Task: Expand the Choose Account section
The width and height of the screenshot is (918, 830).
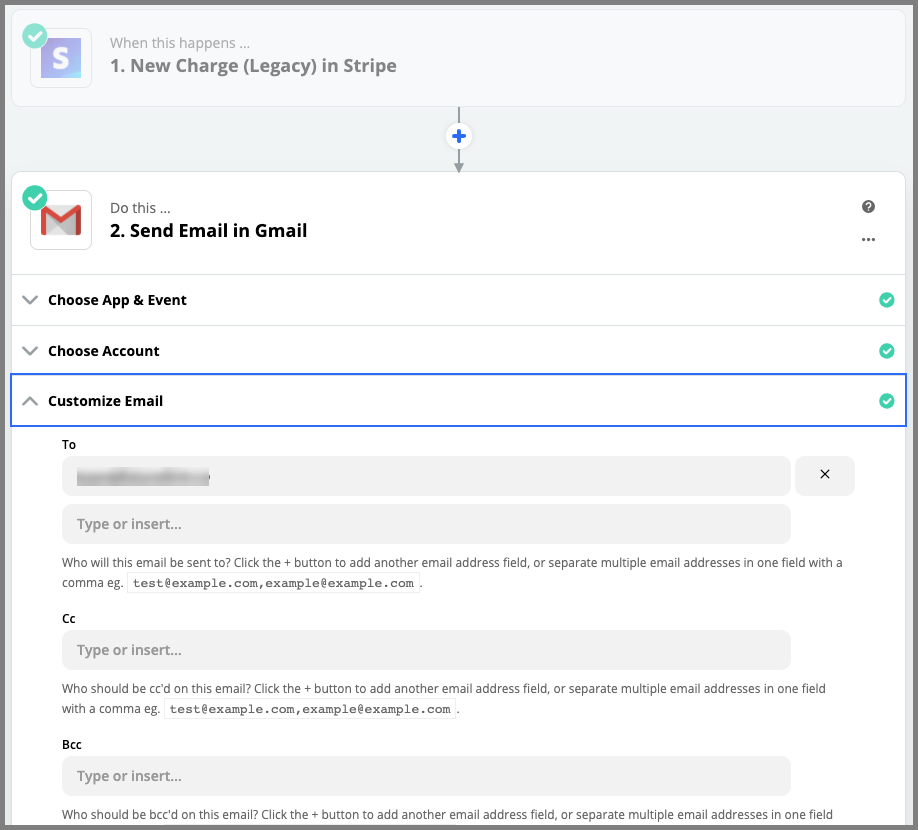Action: (458, 351)
